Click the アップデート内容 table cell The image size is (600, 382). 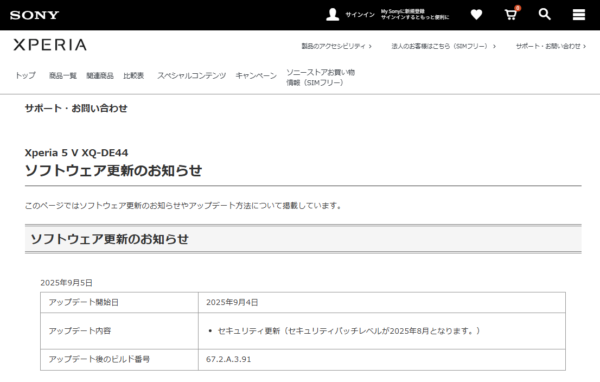point(119,331)
